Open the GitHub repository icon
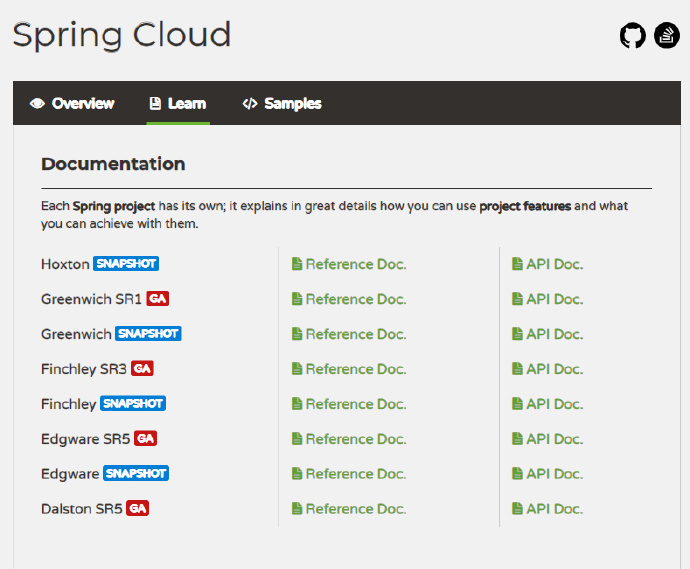690x569 pixels. coord(632,35)
